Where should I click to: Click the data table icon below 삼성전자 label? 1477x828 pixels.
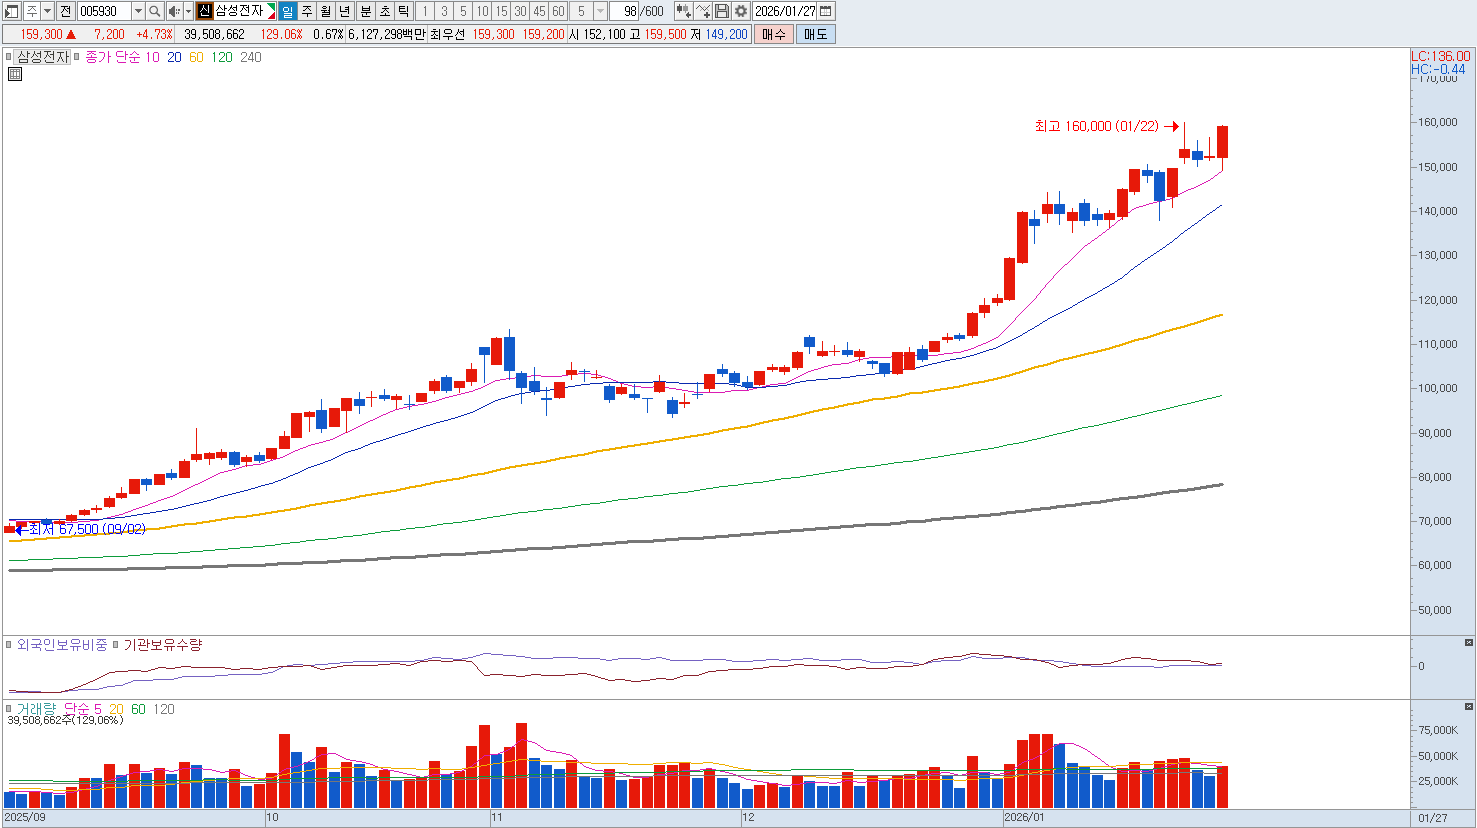[x=15, y=74]
